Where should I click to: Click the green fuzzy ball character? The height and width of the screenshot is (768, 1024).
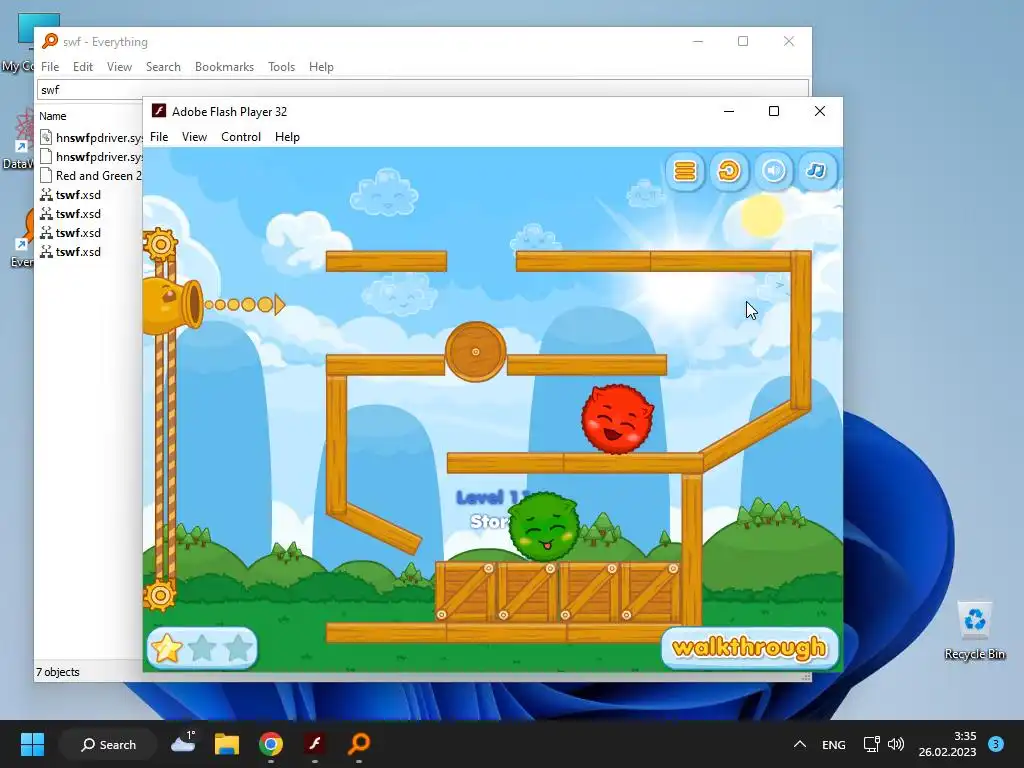(543, 527)
